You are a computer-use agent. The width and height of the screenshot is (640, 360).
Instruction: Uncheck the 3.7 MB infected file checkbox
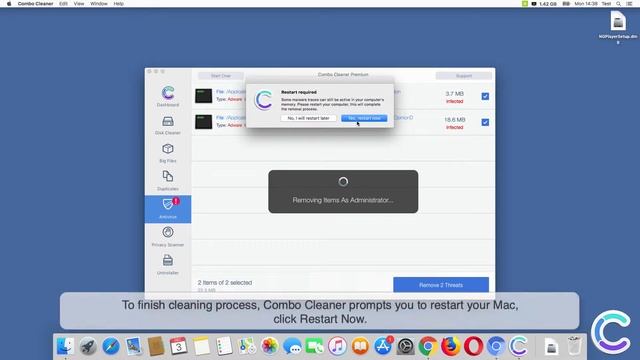[x=485, y=96]
